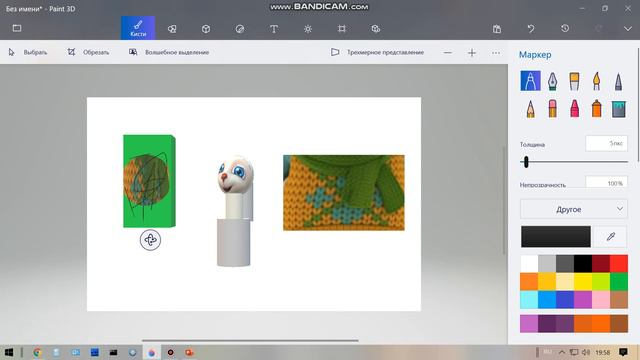This screenshot has height=360, width=640.
Task: Select the Pixel pen brush
Action: pos(618,81)
